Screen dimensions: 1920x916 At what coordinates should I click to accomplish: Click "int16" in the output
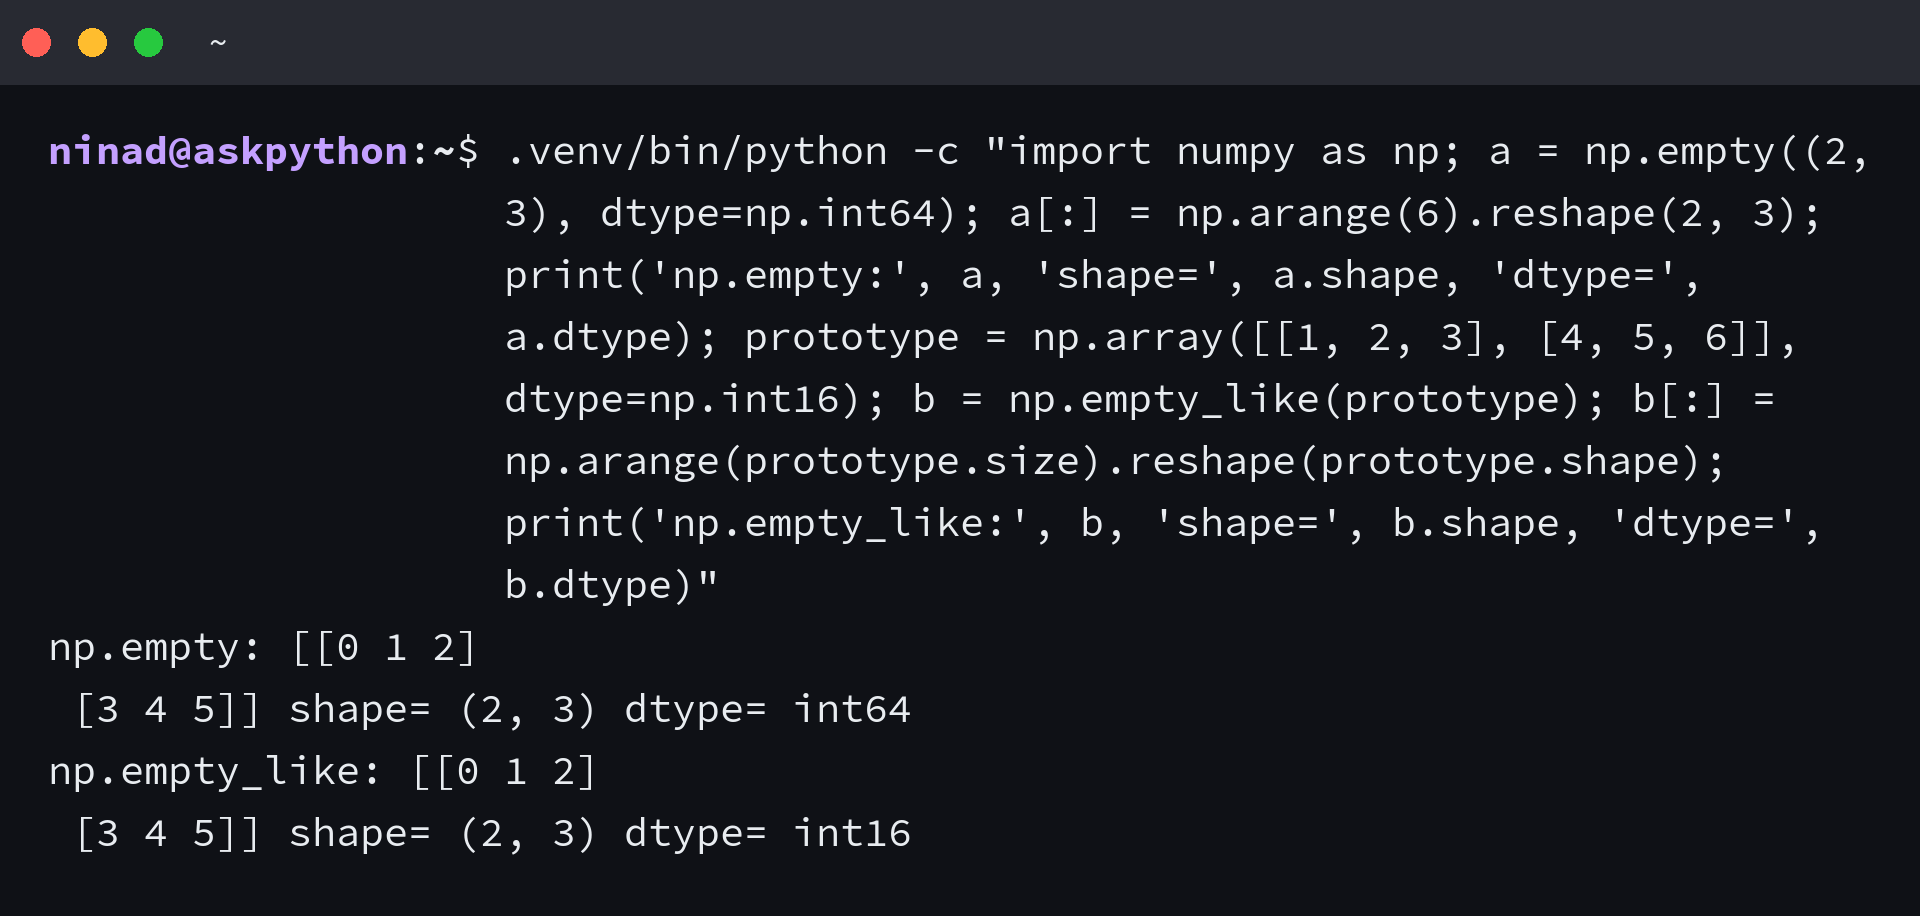pyautogui.click(x=852, y=834)
